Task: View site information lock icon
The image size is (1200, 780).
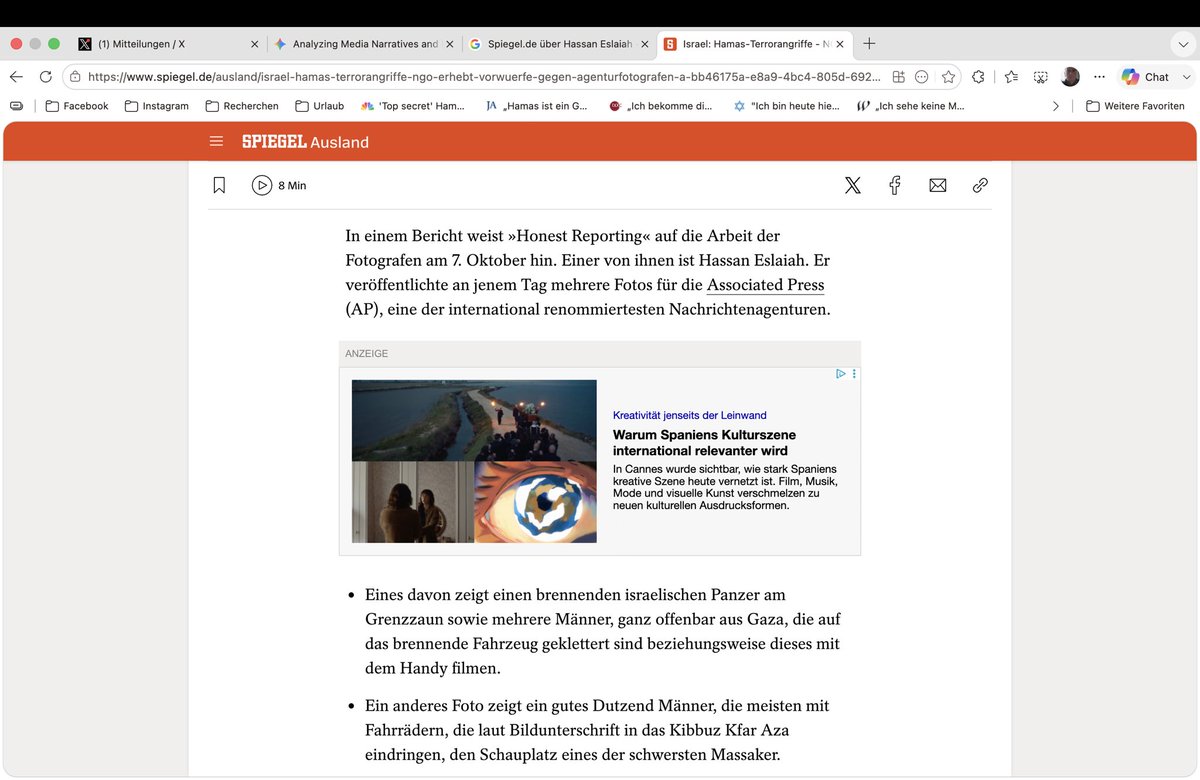Action: (75, 77)
